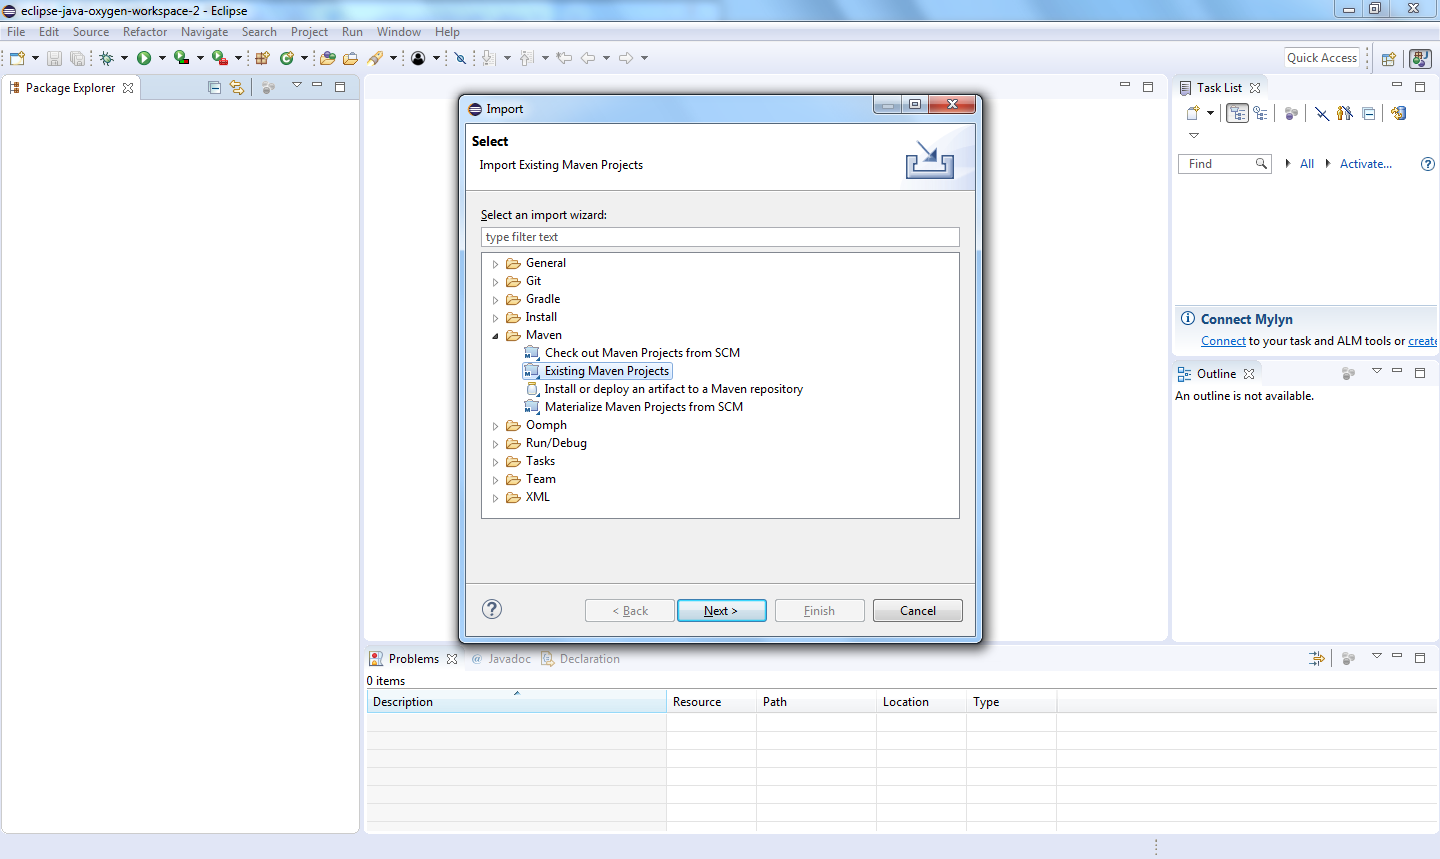The width and height of the screenshot is (1440, 859).
Task: Click the New Java Class icon
Action: pos(287,58)
